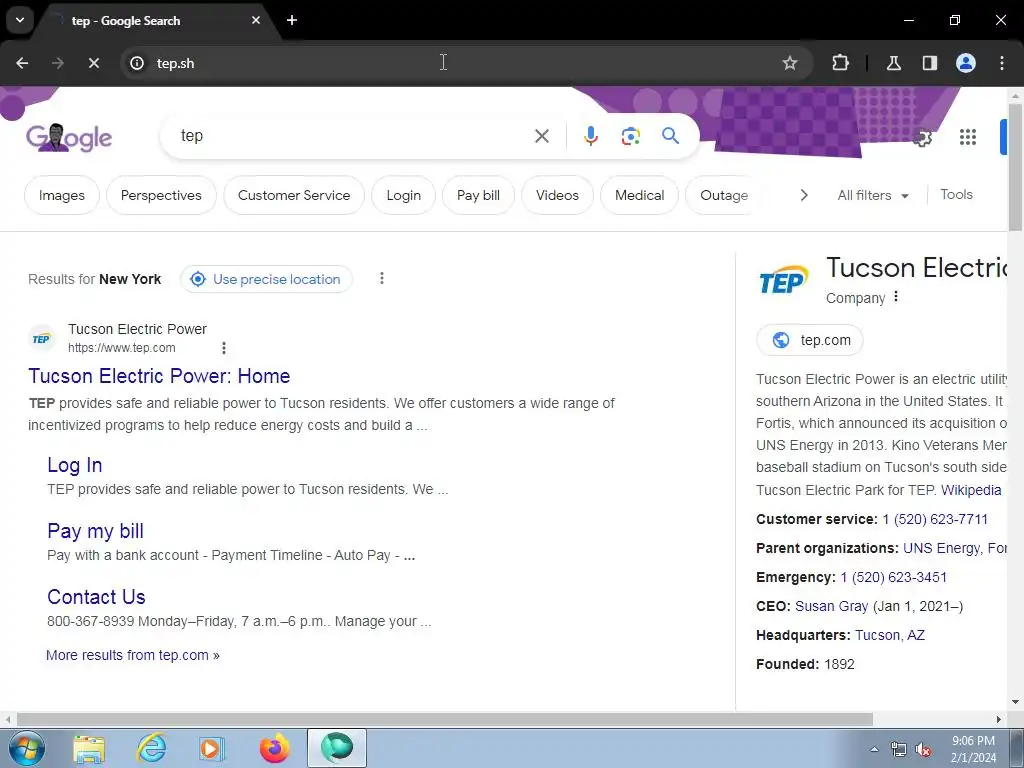Open File Explorer from the taskbar
The image size is (1024, 768).
(89, 748)
